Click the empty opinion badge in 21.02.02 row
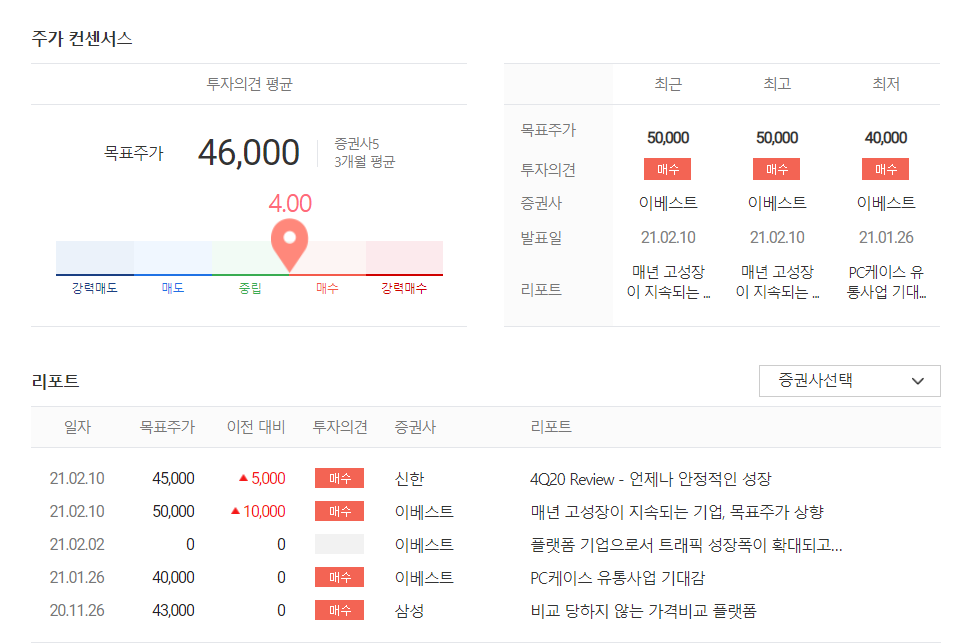Screen dimensions: 969x643 (x=339, y=544)
